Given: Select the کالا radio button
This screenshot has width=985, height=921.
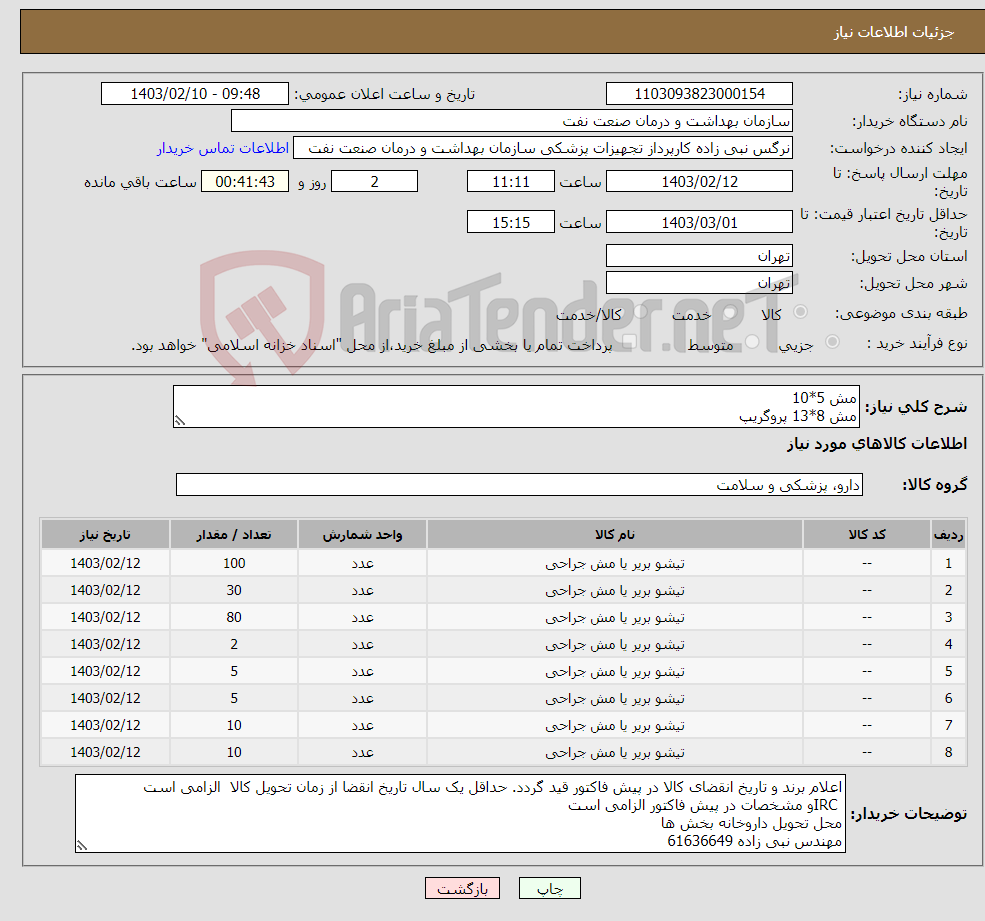Looking at the screenshot, I should click(x=800, y=312).
